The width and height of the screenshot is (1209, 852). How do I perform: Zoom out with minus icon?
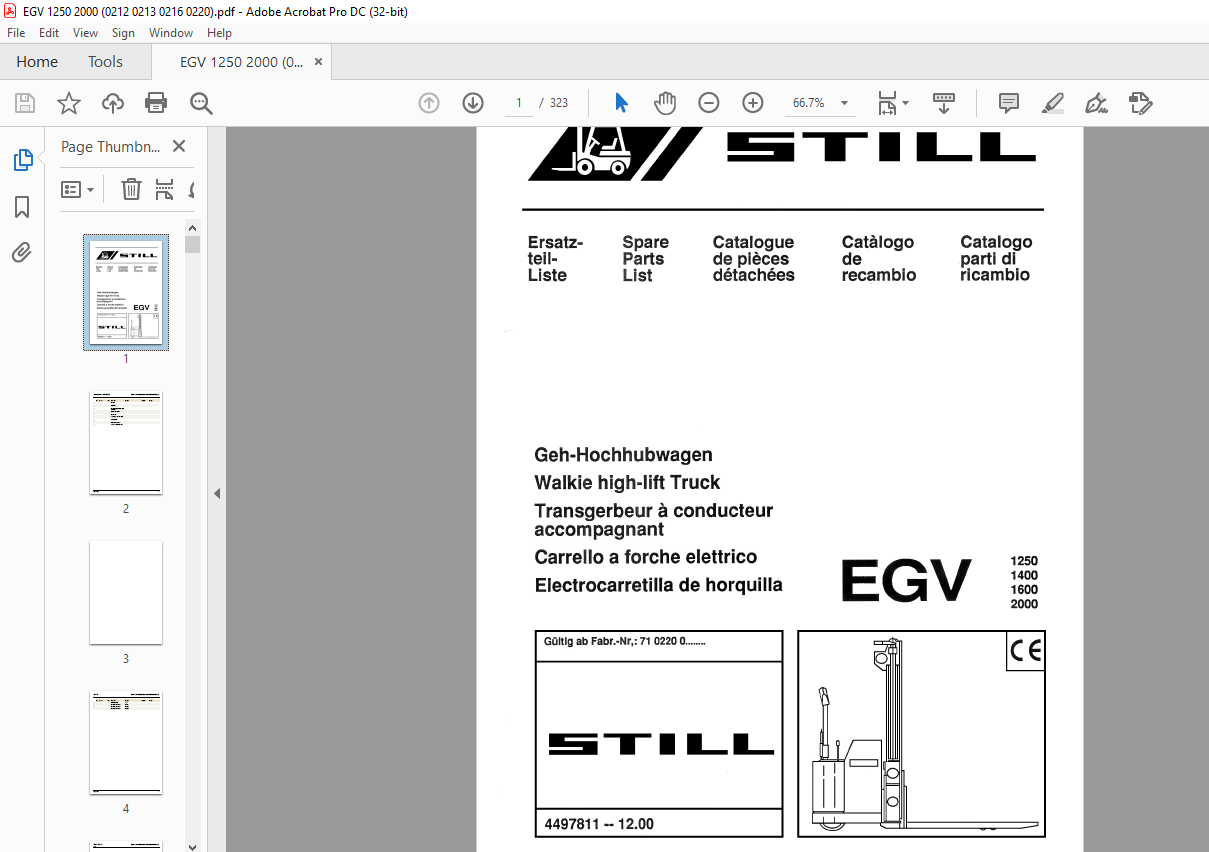point(709,103)
